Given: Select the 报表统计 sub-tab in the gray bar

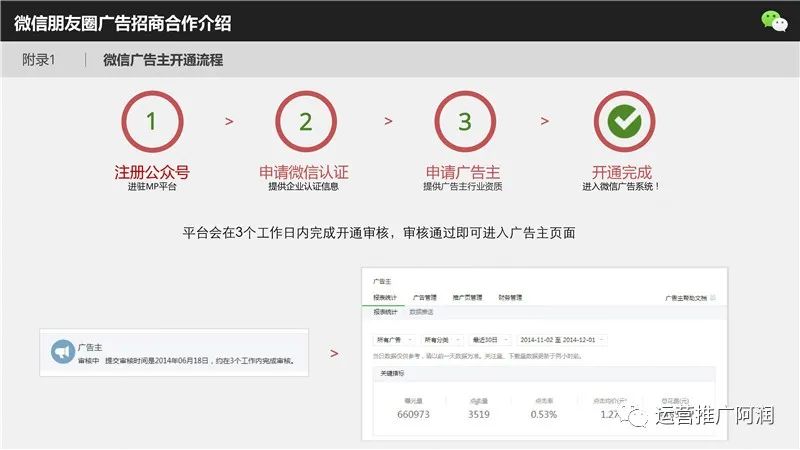Looking at the screenshot, I should coord(385,312).
